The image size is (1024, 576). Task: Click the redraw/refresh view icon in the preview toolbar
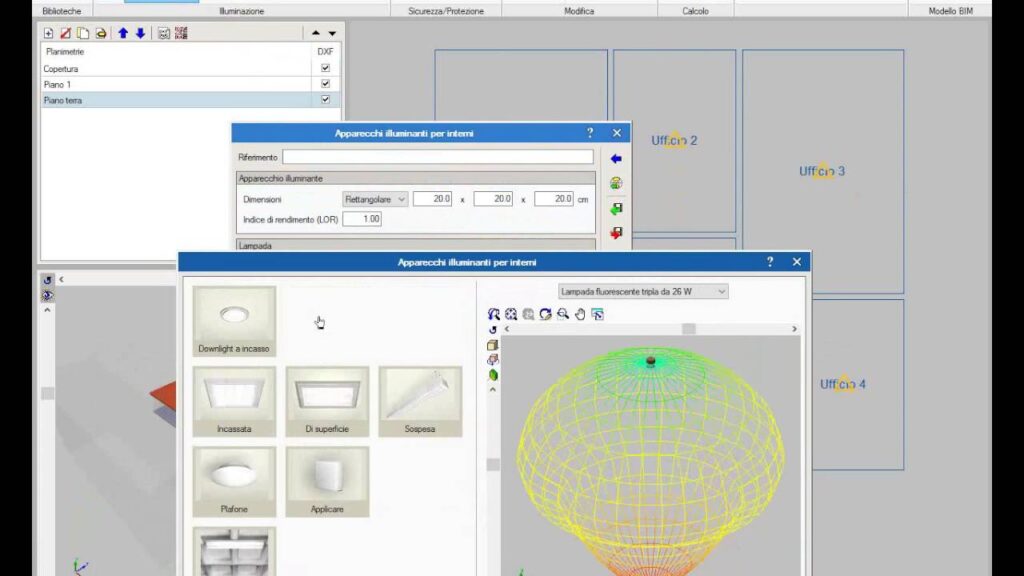[x=545, y=314]
